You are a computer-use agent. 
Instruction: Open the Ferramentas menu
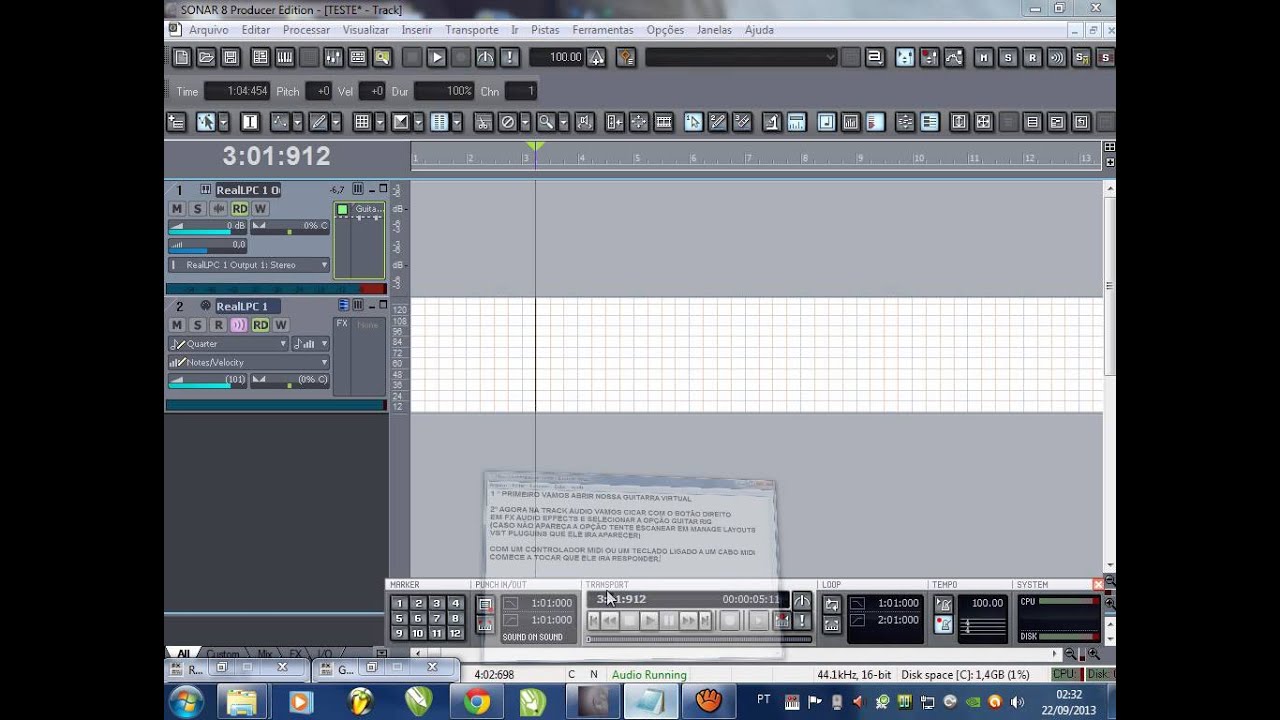(602, 30)
